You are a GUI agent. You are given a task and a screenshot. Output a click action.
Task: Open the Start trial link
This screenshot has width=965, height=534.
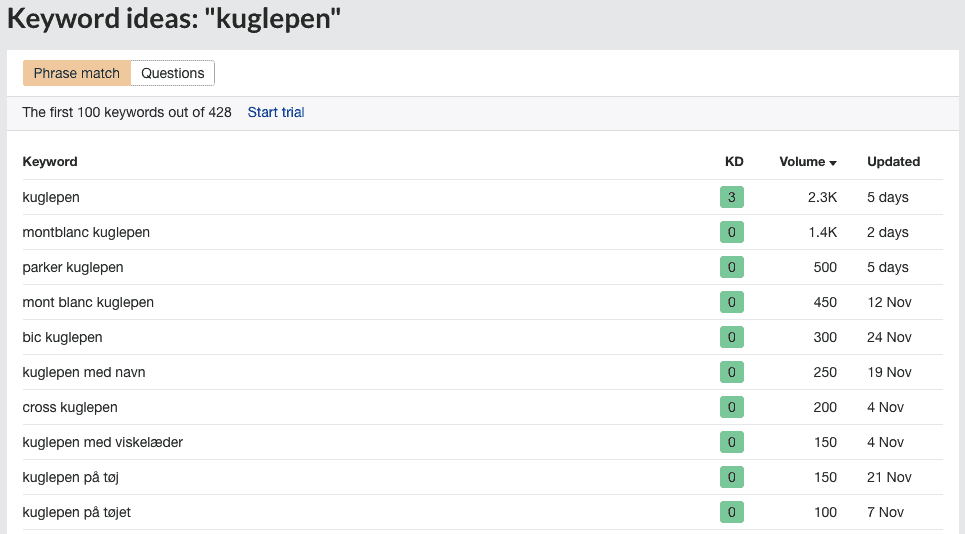click(x=276, y=112)
